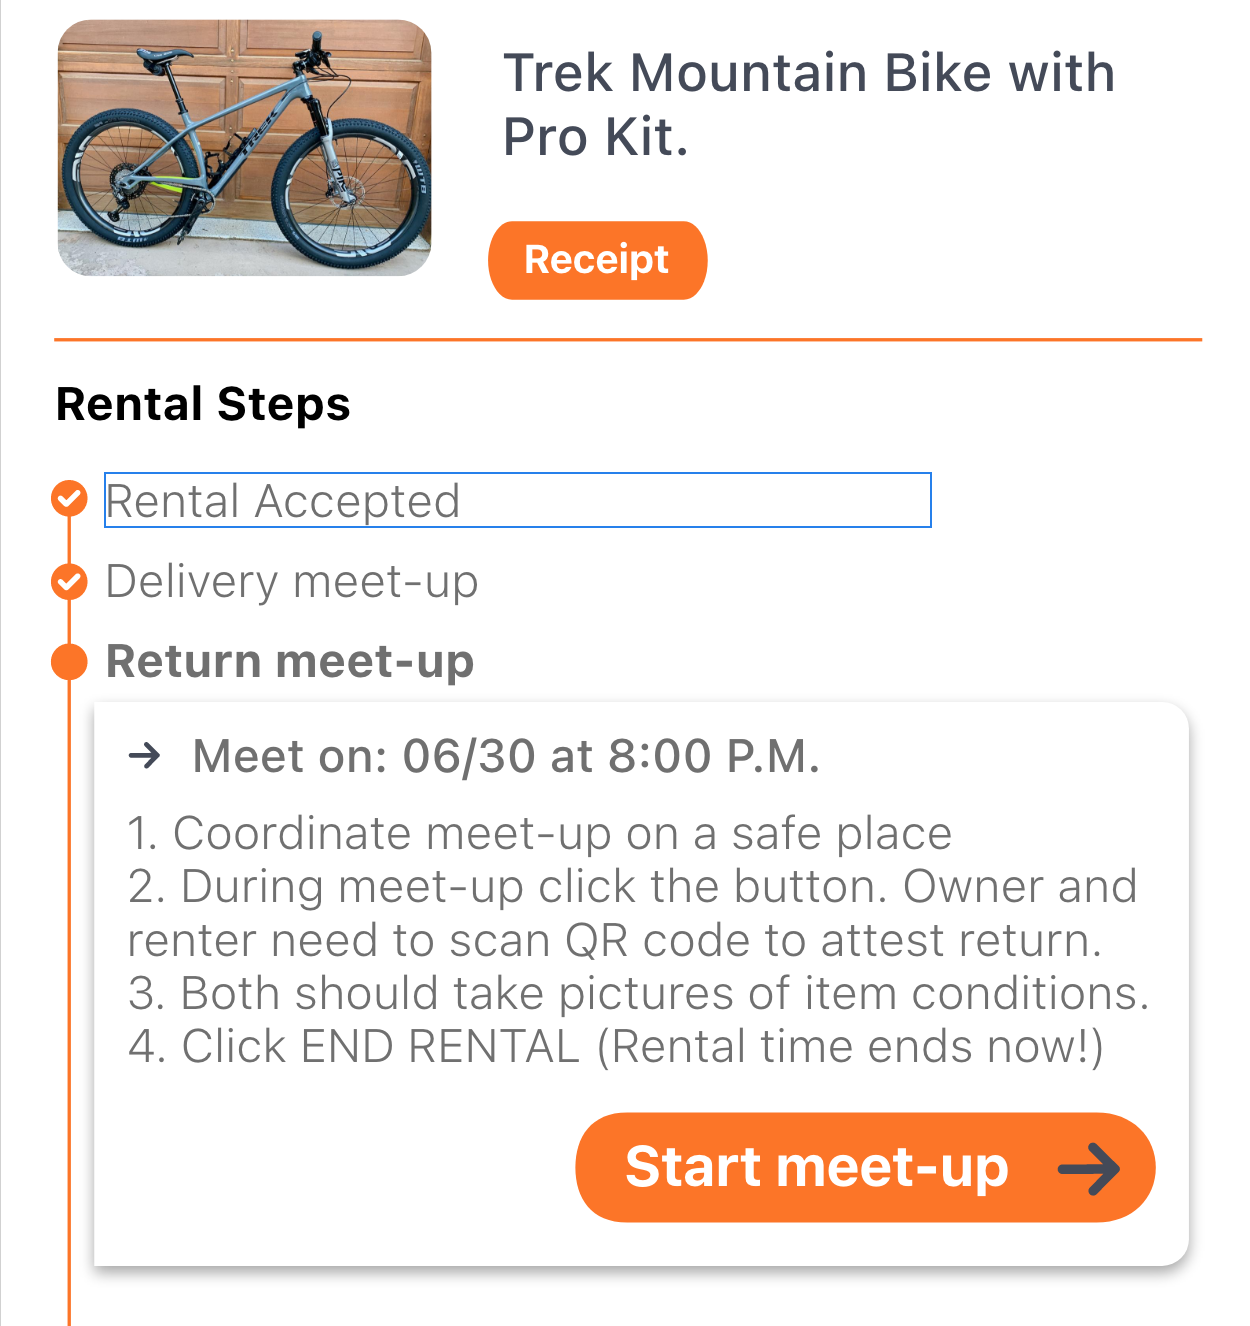Click the orange divider under the Receipt button
The width and height of the screenshot is (1250, 1326).
pyautogui.click(x=628, y=340)
